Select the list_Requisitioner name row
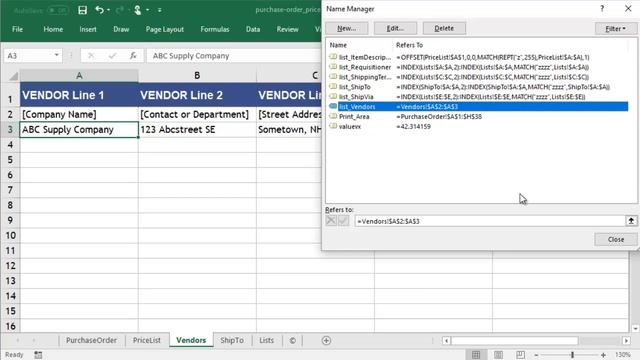The image size is (640, 360). 478,67
